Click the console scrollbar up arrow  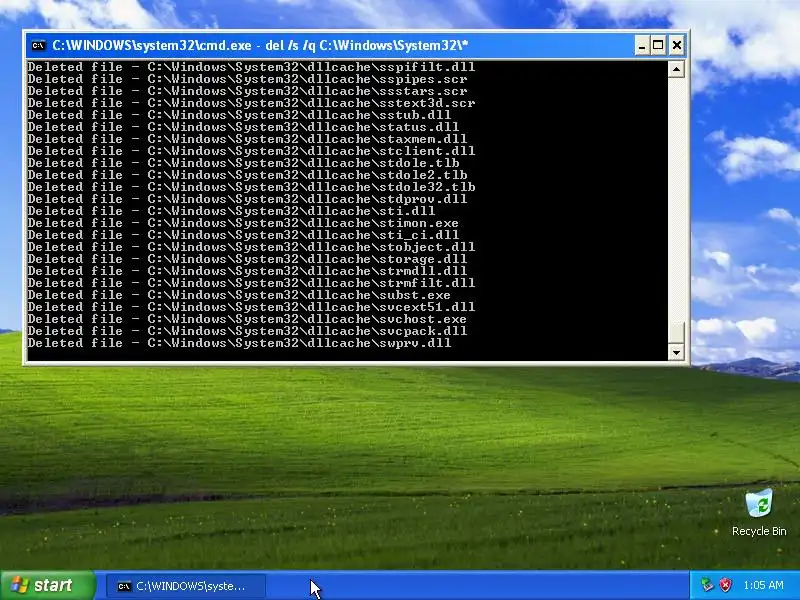point(676,69)
